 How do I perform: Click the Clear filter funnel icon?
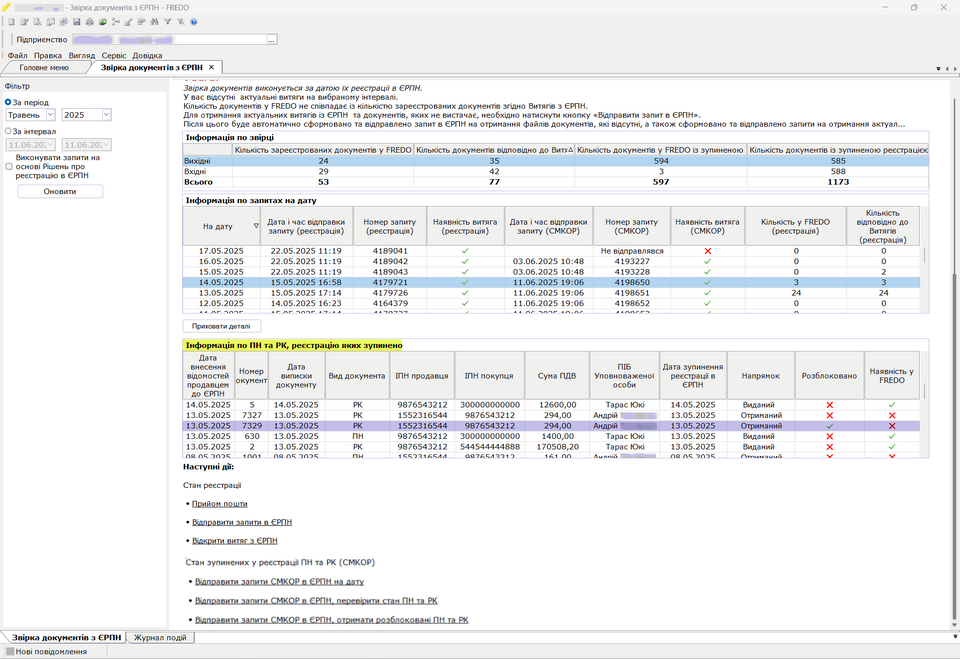(x=181, y=21)
